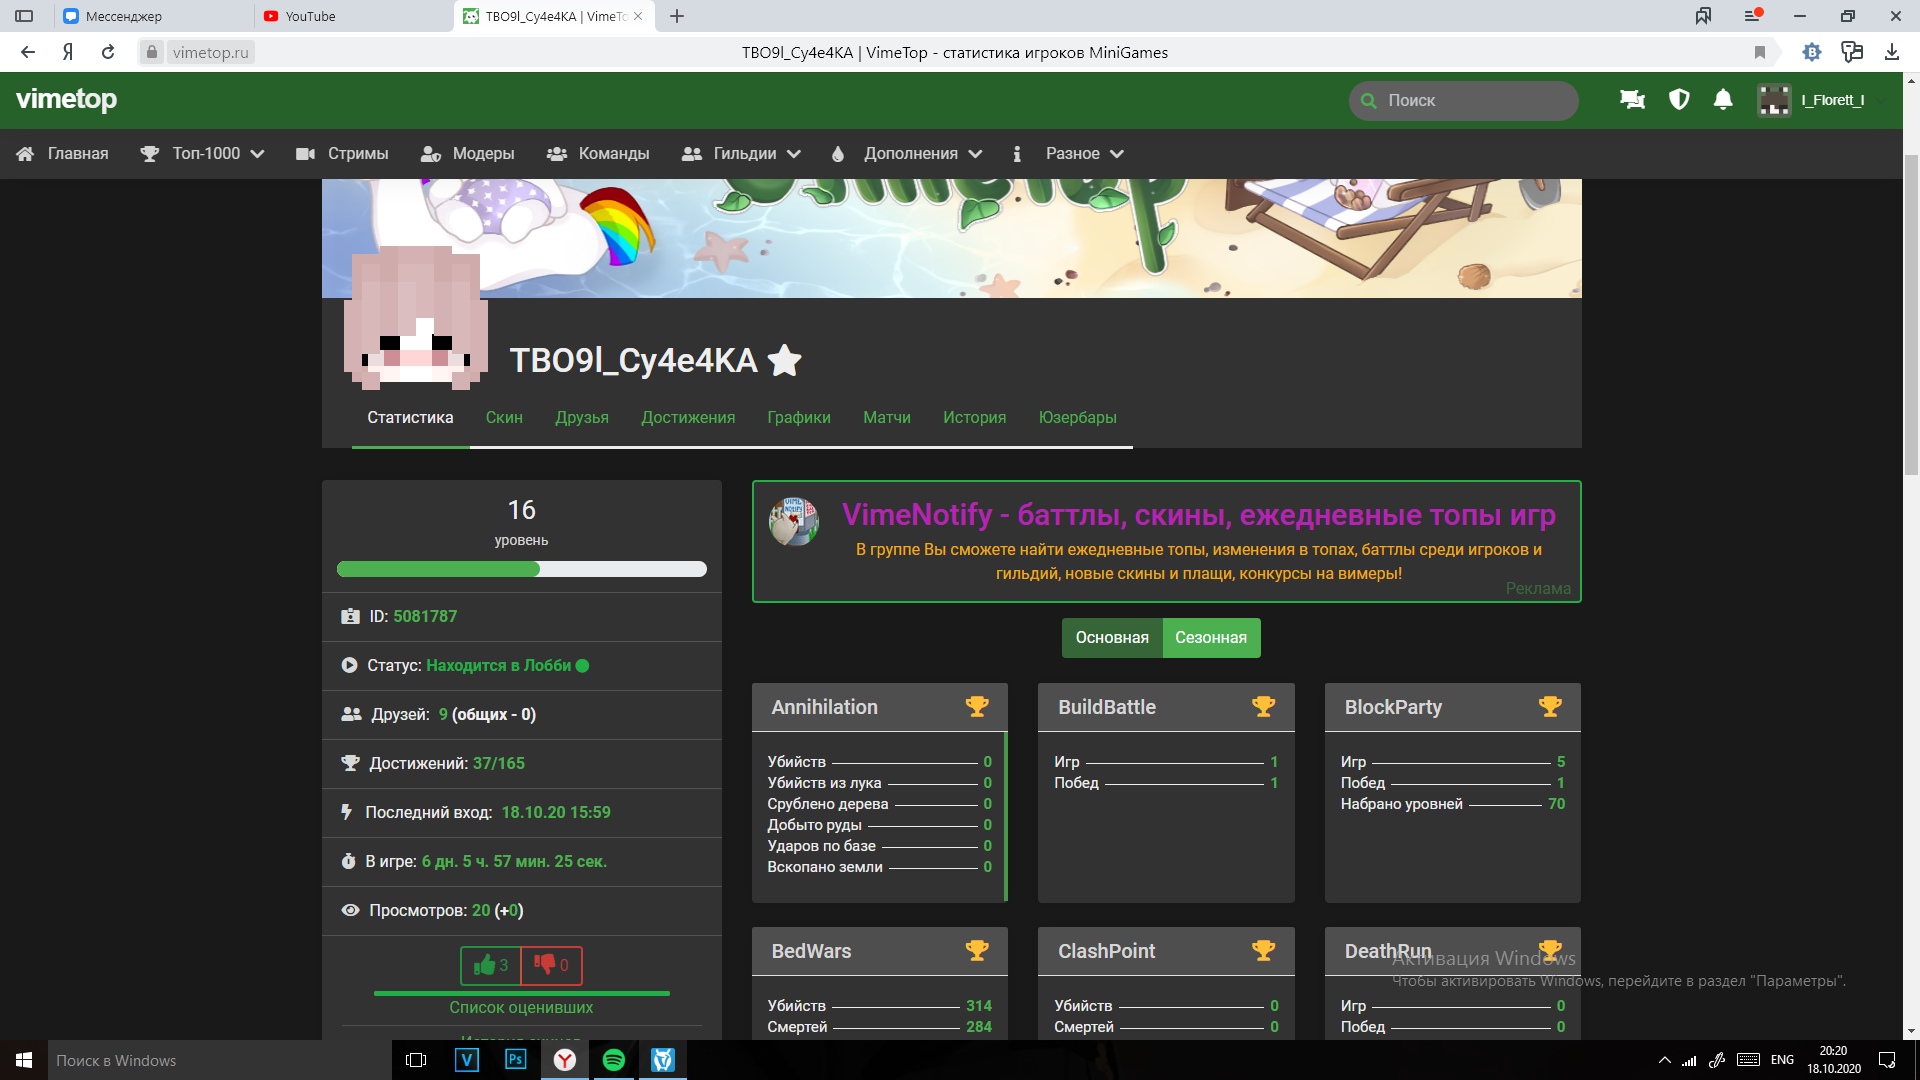Switch to the Мессенджер browser tab
This screenshot has height=1080, width=1920.
pos(153,16)
